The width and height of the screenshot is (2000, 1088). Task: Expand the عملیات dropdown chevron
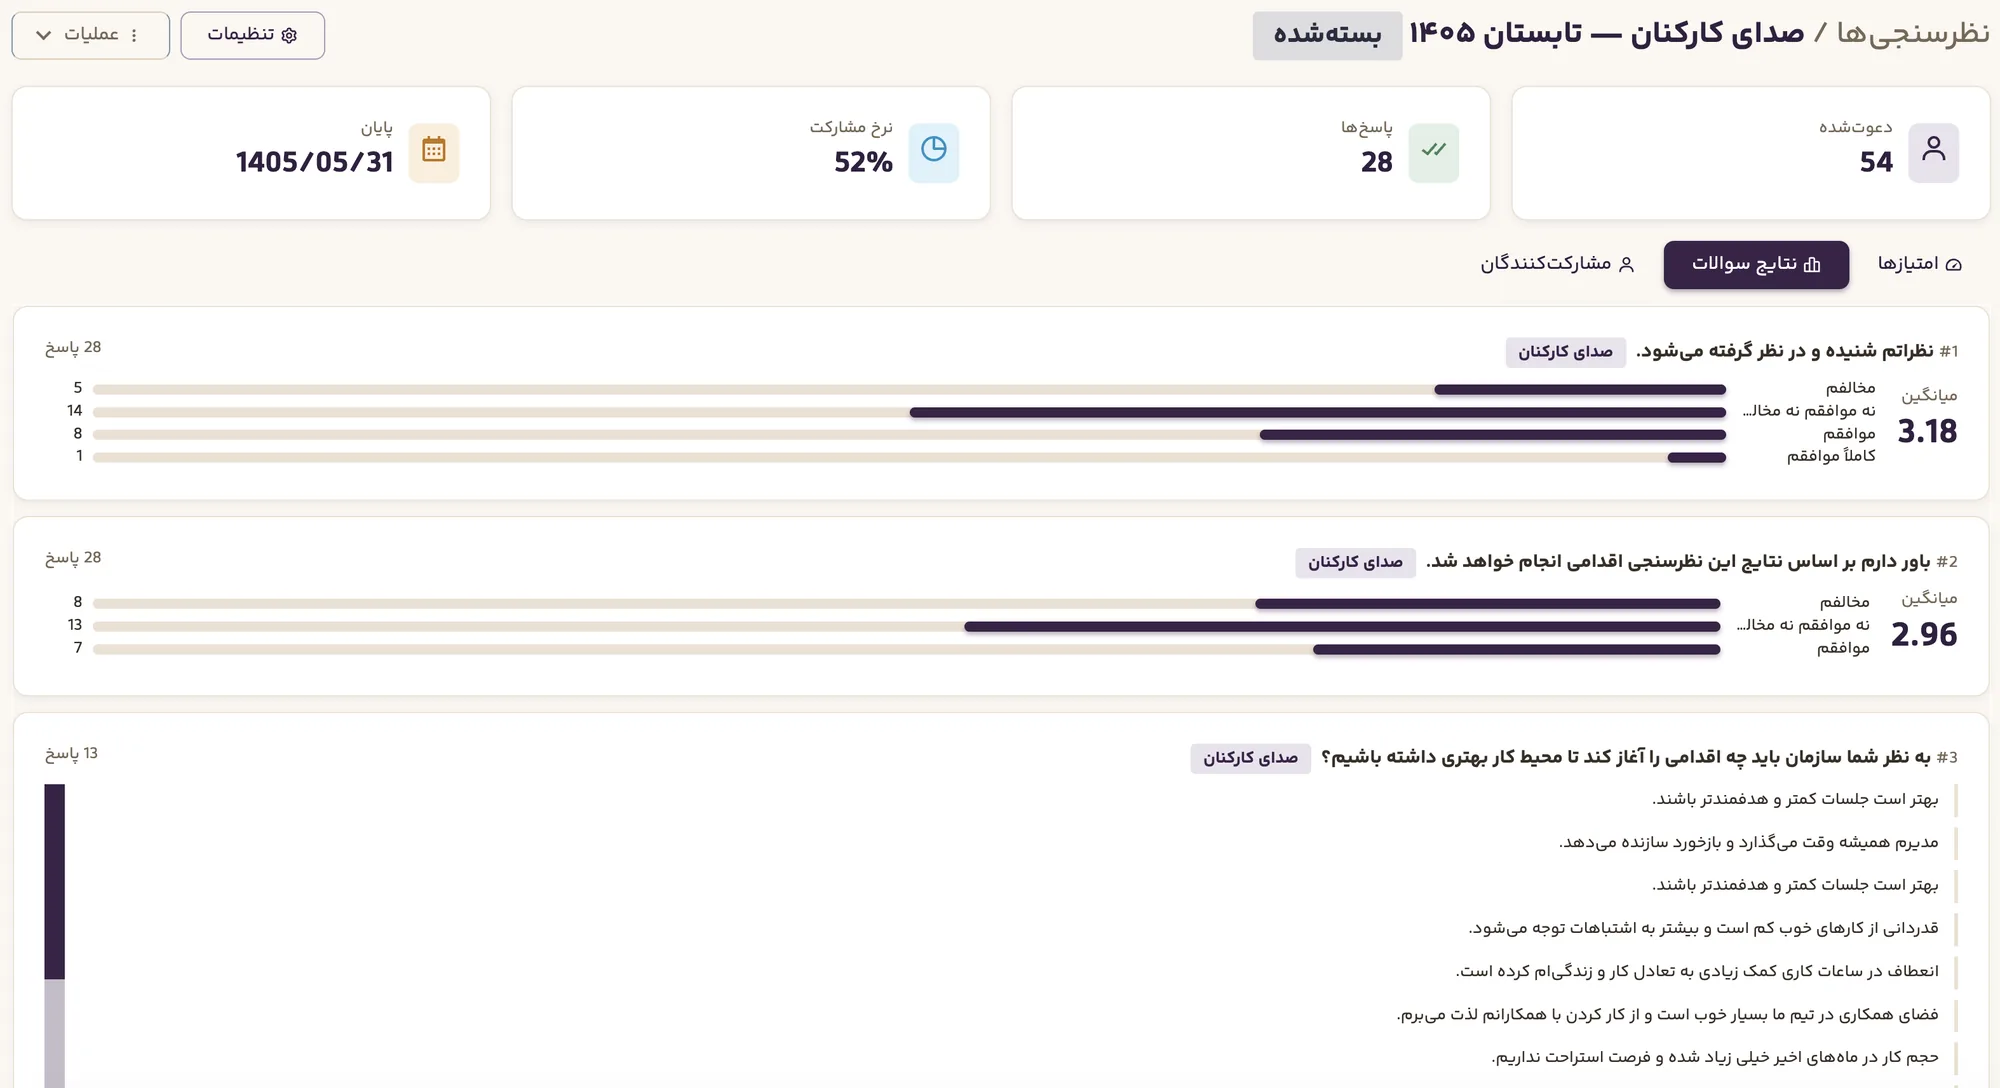coord(43,35)
